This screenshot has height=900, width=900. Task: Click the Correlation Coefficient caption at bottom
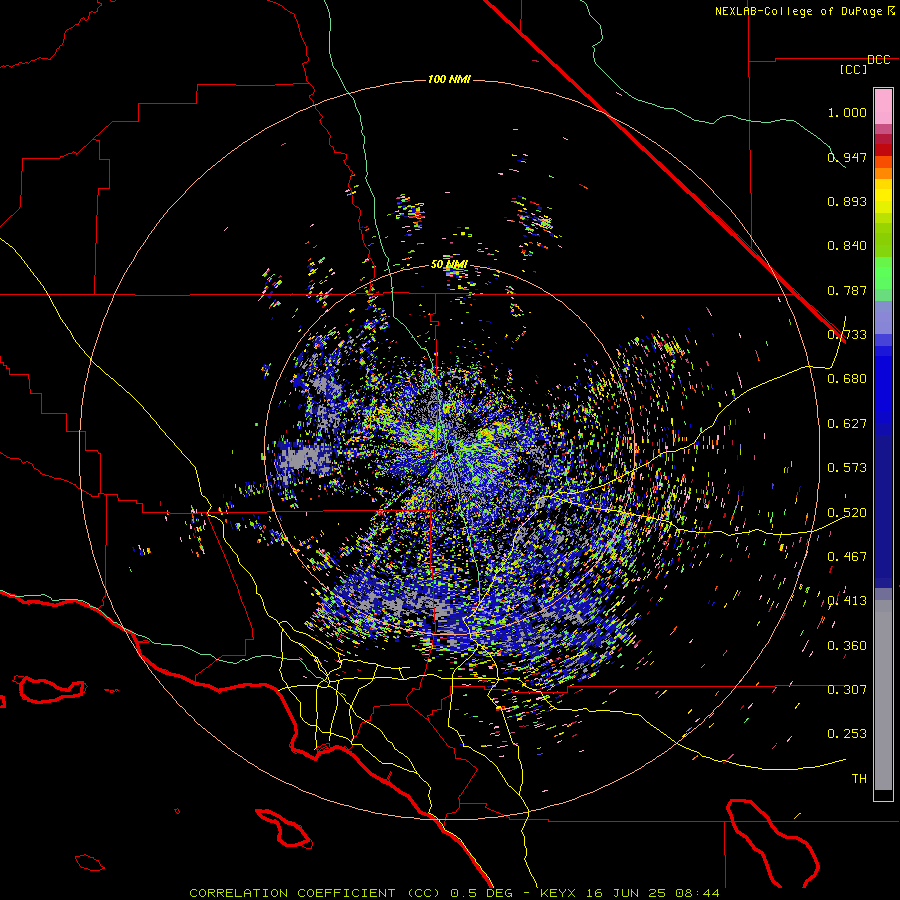[454, 893]
